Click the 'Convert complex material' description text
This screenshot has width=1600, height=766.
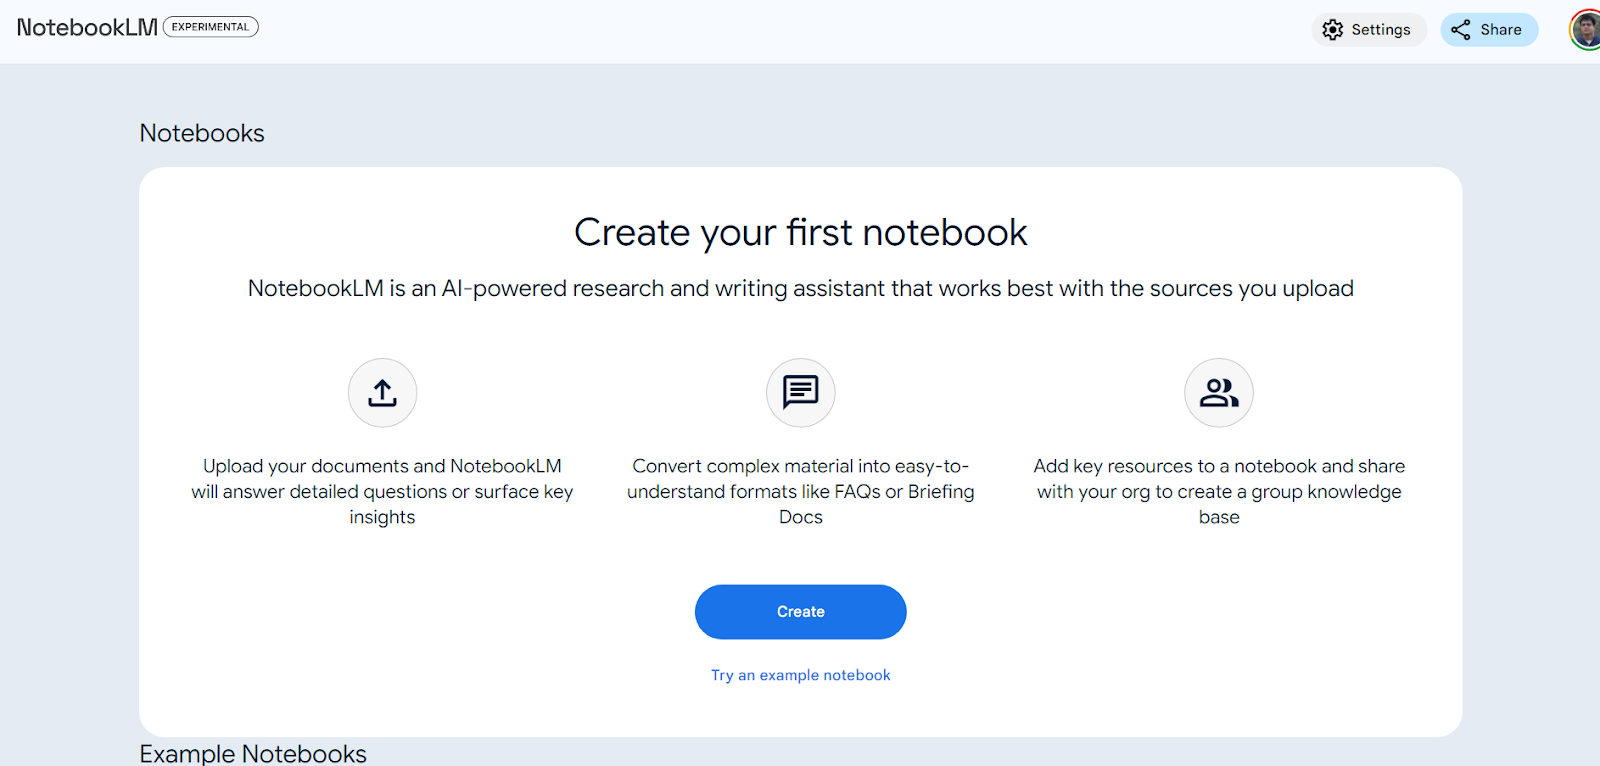(801, 491)
